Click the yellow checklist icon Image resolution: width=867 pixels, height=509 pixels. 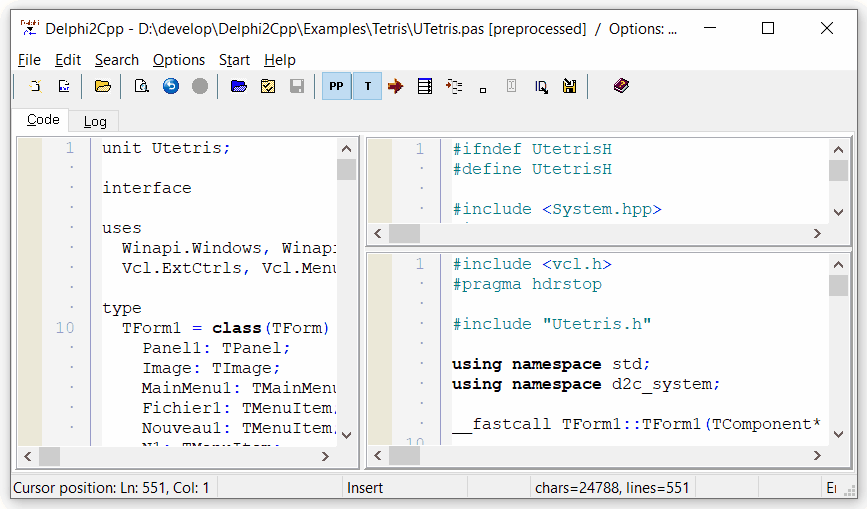coord(268,86)
